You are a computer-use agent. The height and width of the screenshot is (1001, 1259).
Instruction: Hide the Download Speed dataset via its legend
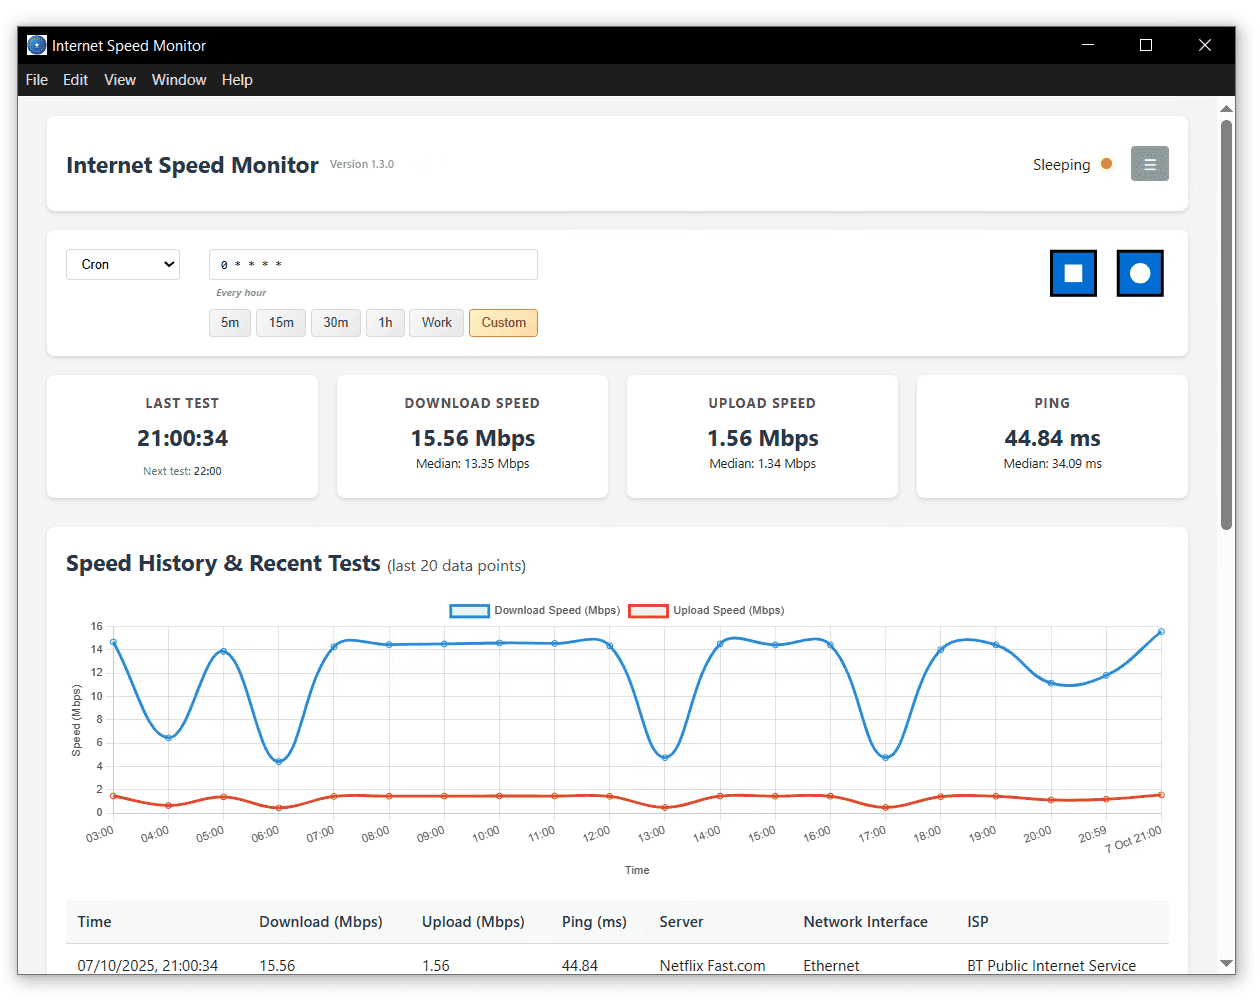(x=556, y=610)
